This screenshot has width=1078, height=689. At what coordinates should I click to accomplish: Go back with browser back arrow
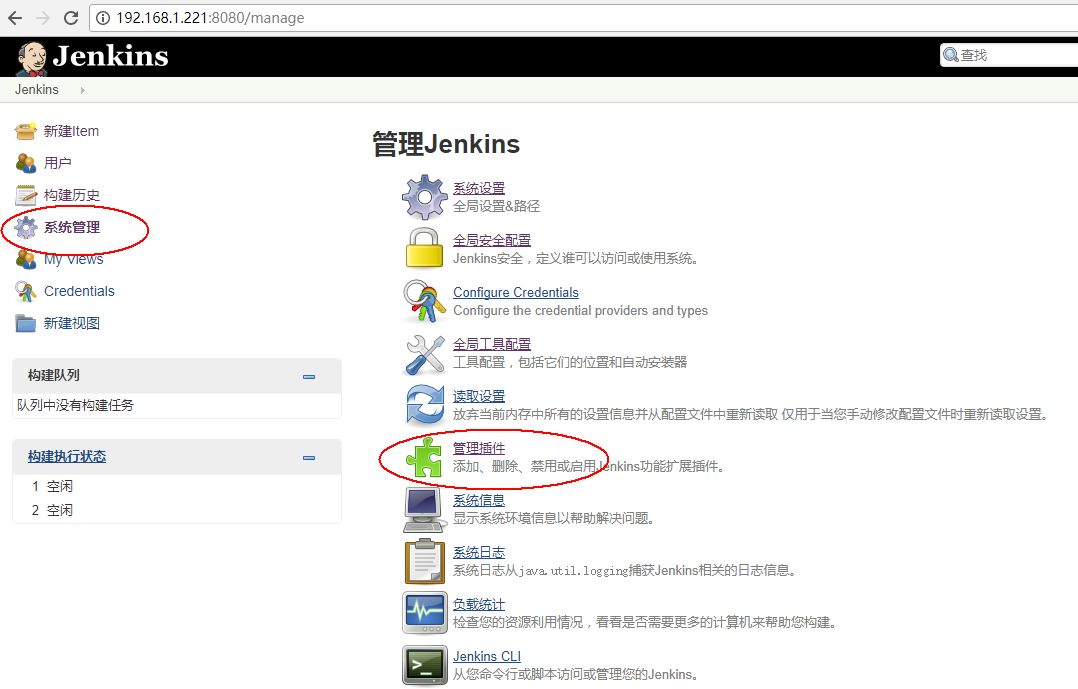15,18
